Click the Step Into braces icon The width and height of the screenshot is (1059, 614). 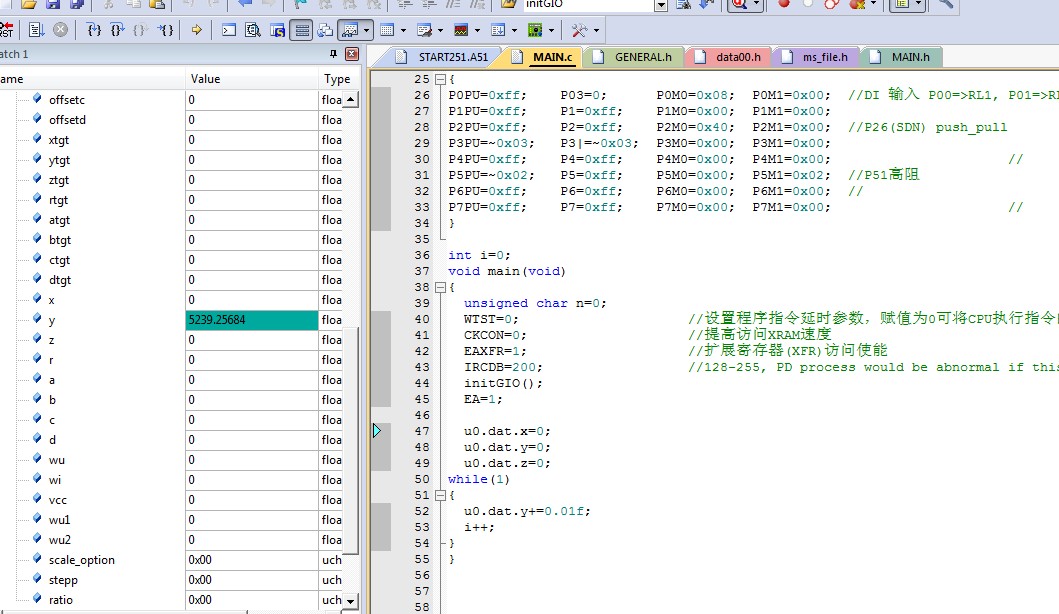pyautogui.click(x=94, y=30)
